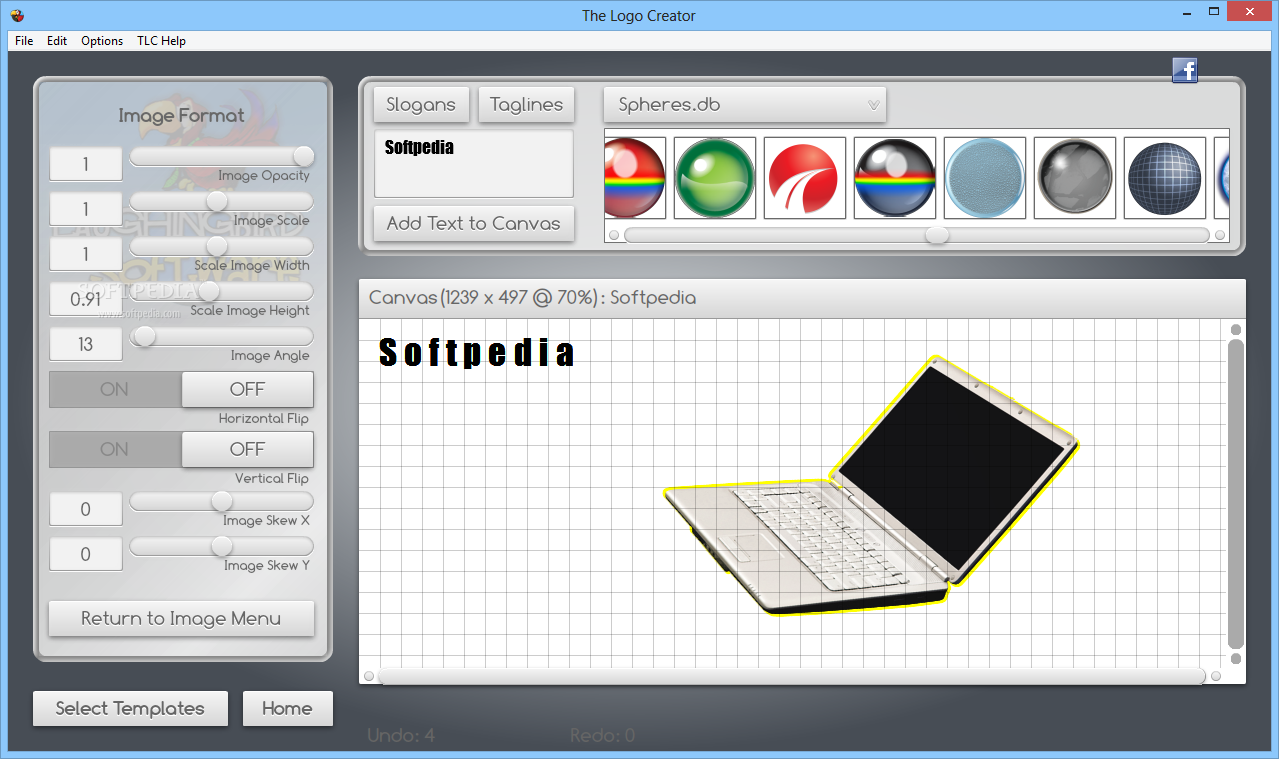Image resolution: width=1279 pixels, height=759 pixels.
Task: Choose the black rainbow-striped sphere
Action: point(895,178)
